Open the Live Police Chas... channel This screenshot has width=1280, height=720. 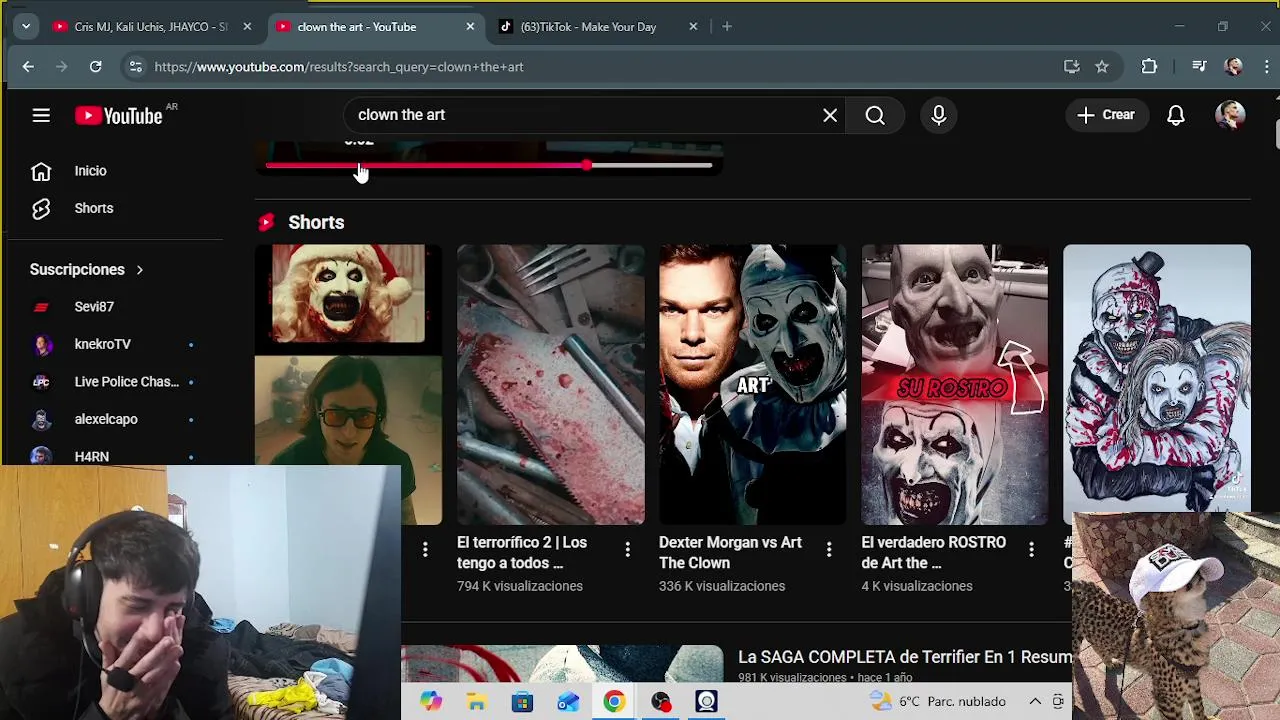[126, 382]
